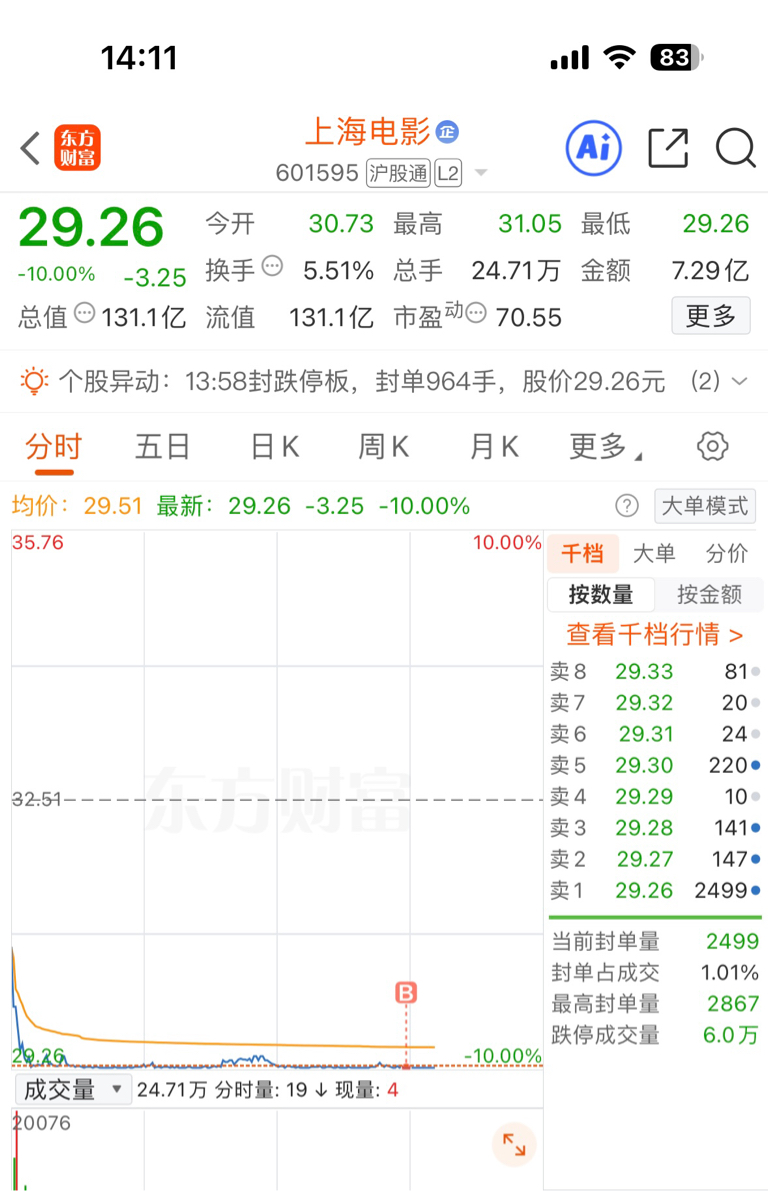
Task: Open the 东方财富 logo icon
Action: (77, 147)
